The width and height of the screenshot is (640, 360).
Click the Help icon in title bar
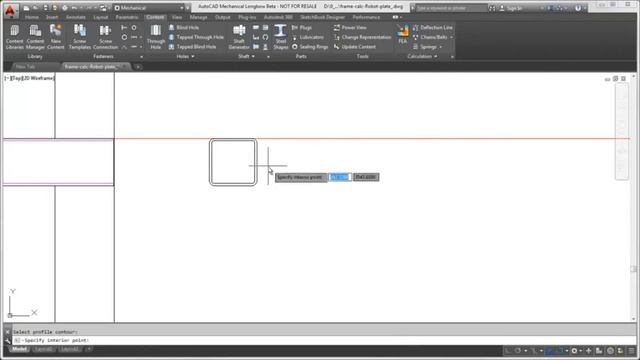[578, 8]
